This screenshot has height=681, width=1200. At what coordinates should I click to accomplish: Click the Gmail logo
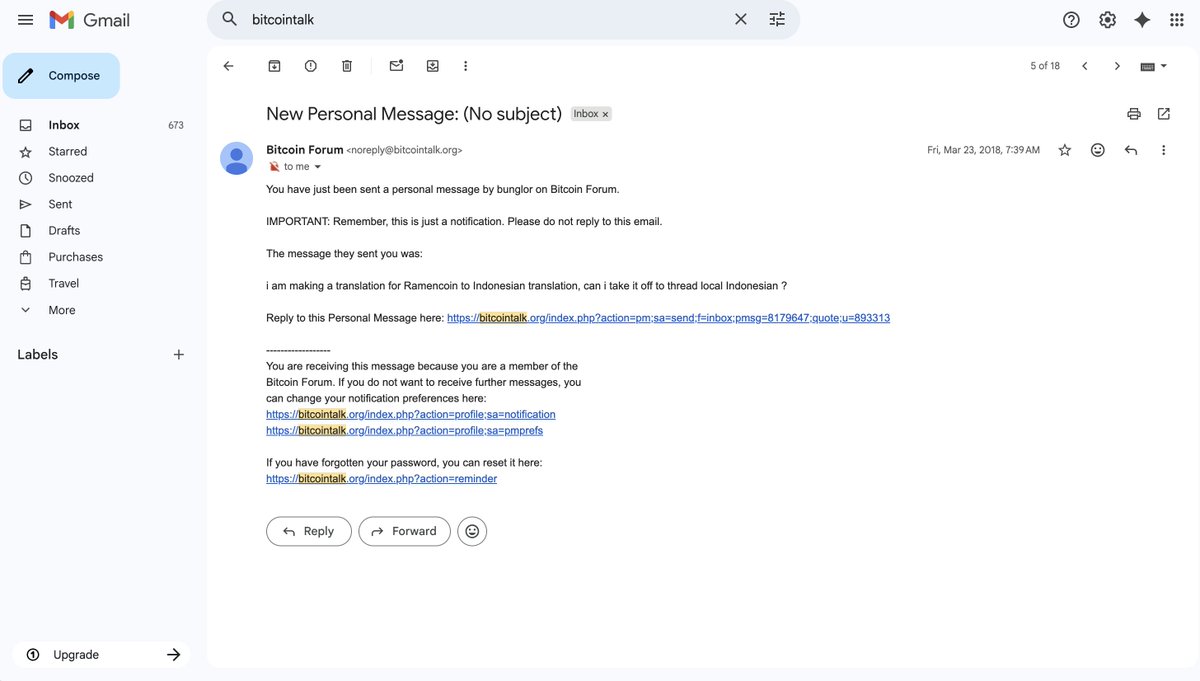point(90,20)
